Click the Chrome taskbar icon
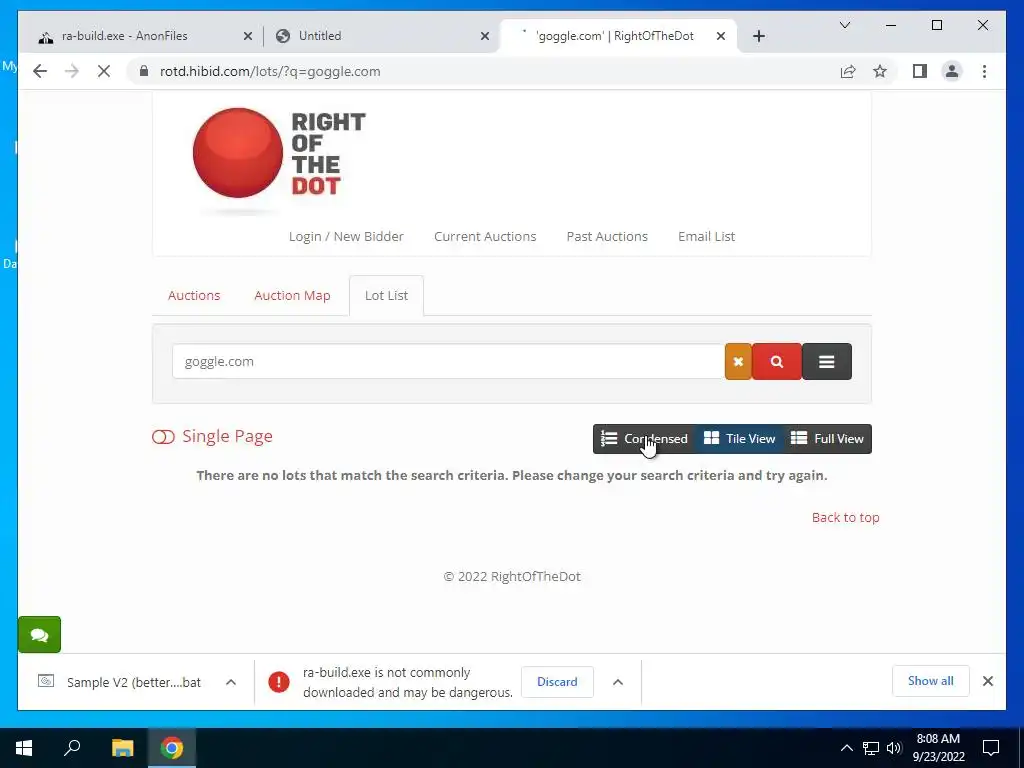 click(172, 748)
